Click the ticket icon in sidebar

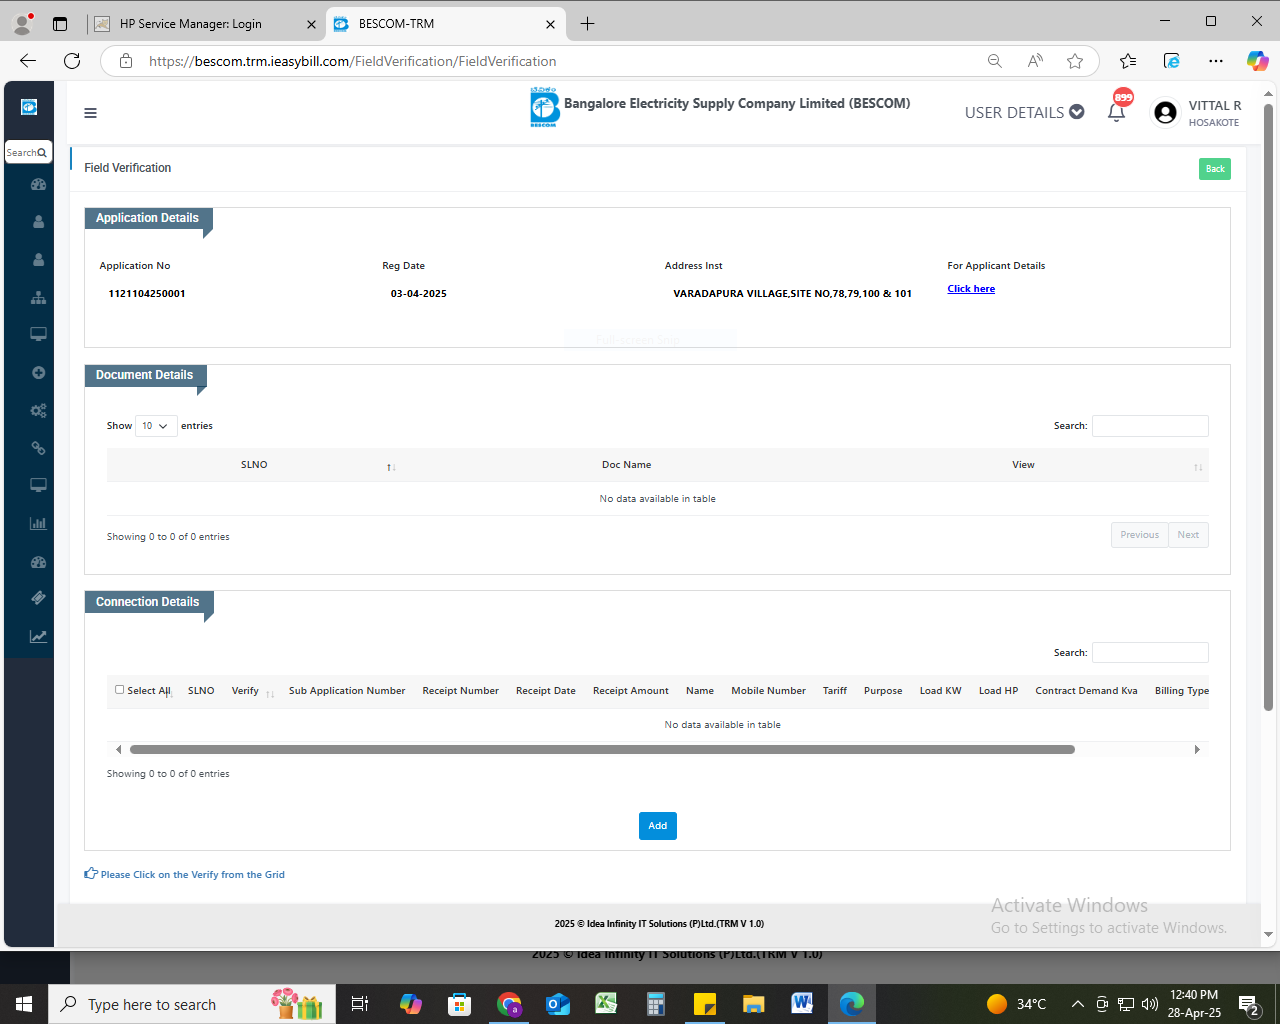coord(38,598)
